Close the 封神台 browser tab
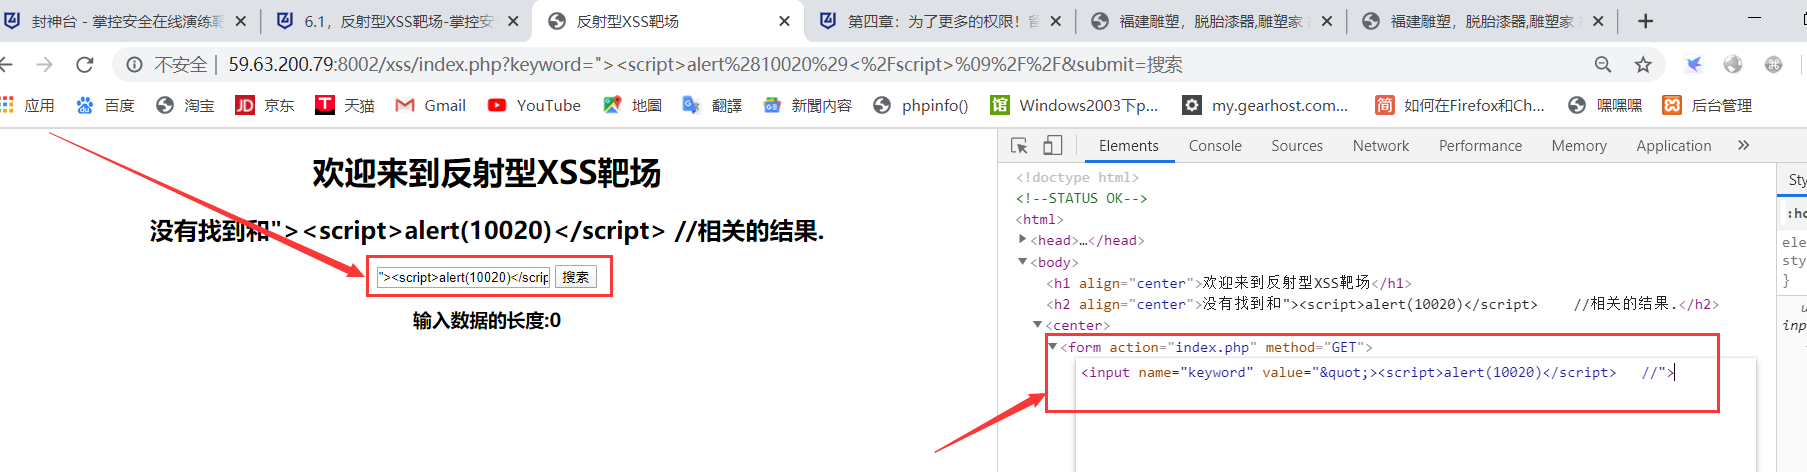The image size is (1807, 472). [x=241, y=21]
